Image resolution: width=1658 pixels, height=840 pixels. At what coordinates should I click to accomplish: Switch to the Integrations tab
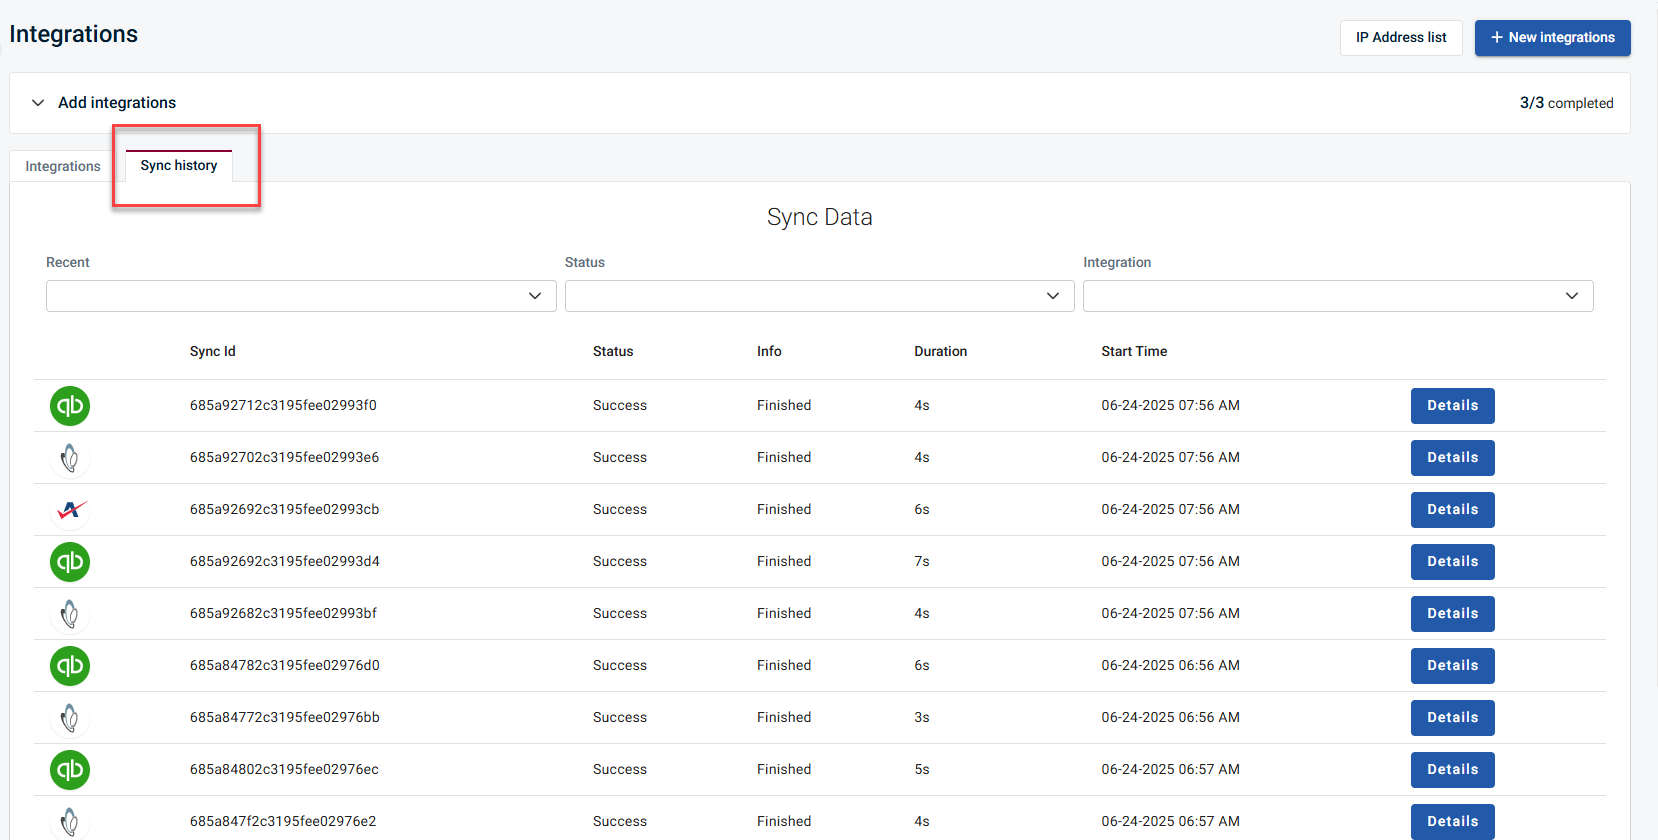coord(63,166)
